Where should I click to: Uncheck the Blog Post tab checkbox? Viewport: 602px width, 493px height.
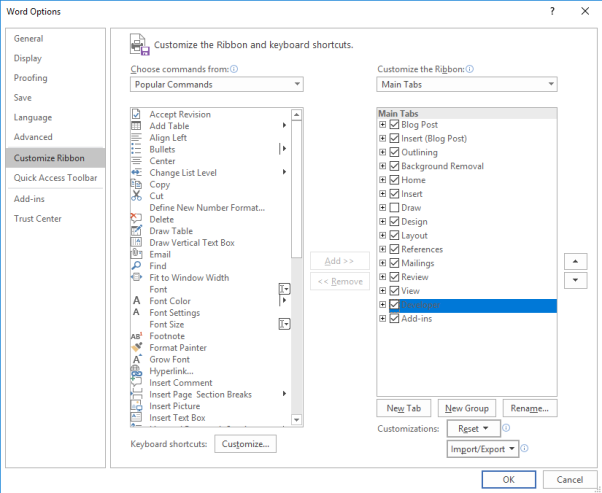(394, 124)
